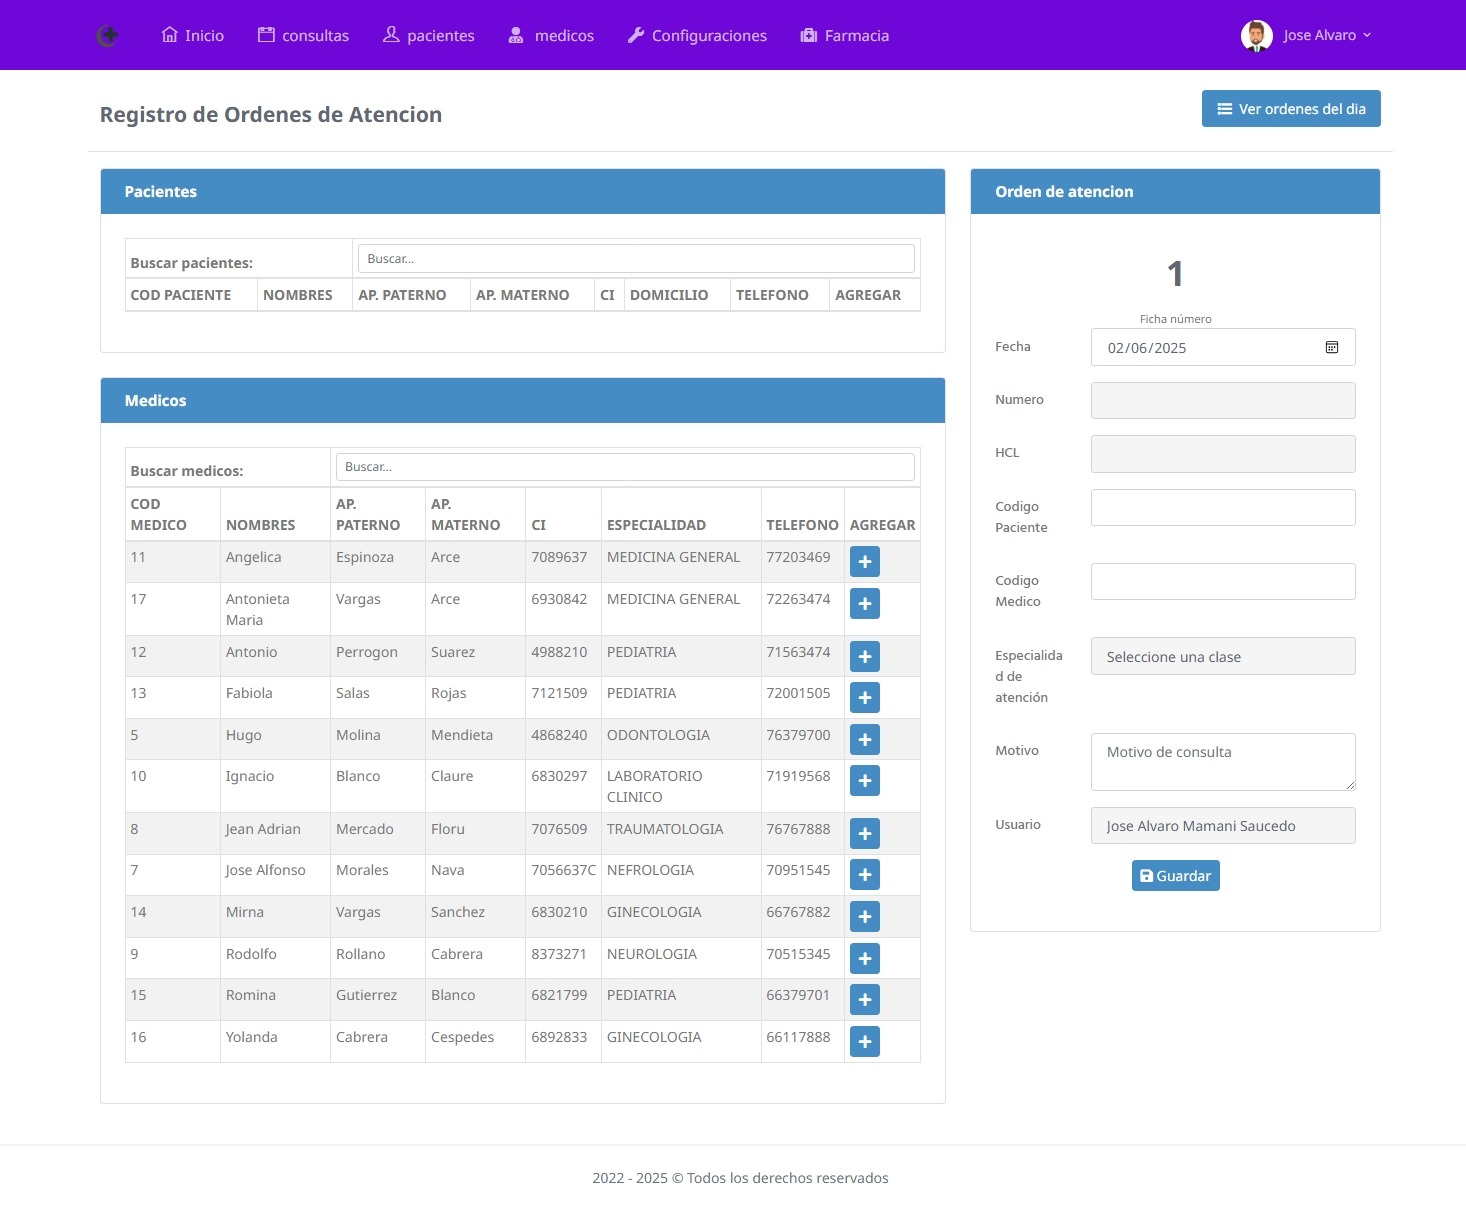Screen dimensions: 1466x1208
Task: Focus the Buscar pacientes search field
Action: (635, 259)
